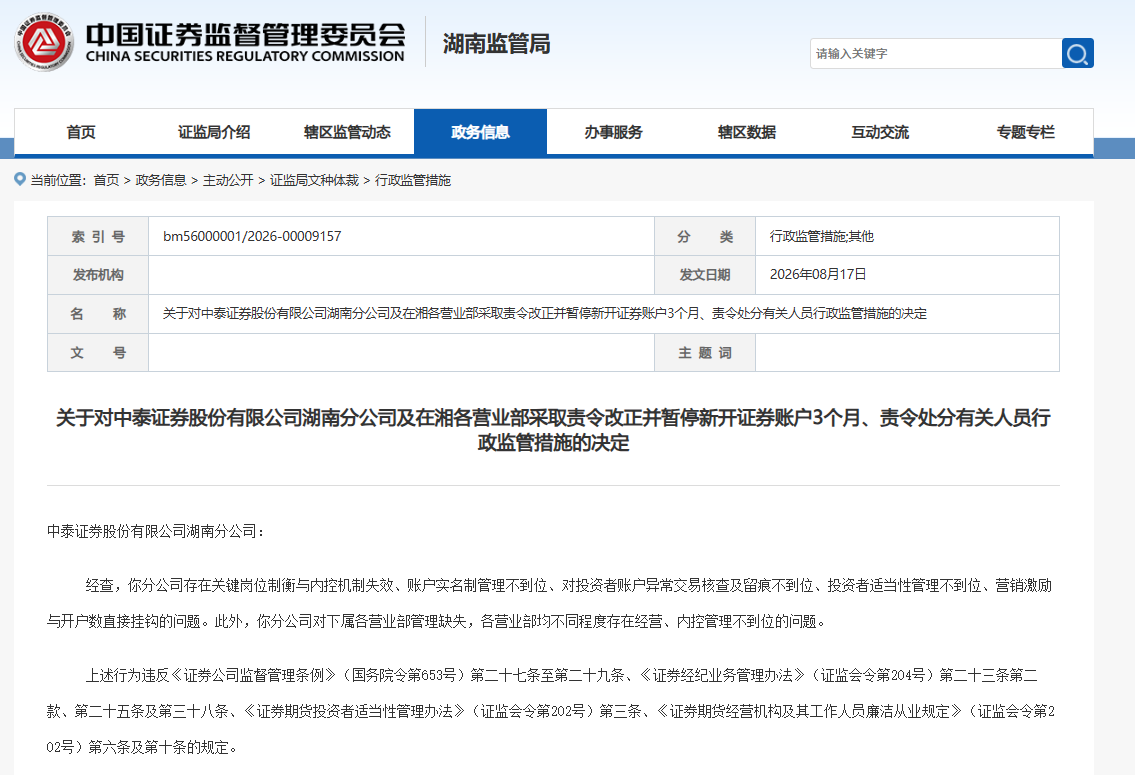This screenshot has height=775, width=1135.
Task: Click the 湖南监管局 header title
Action: tap(497, 43)
